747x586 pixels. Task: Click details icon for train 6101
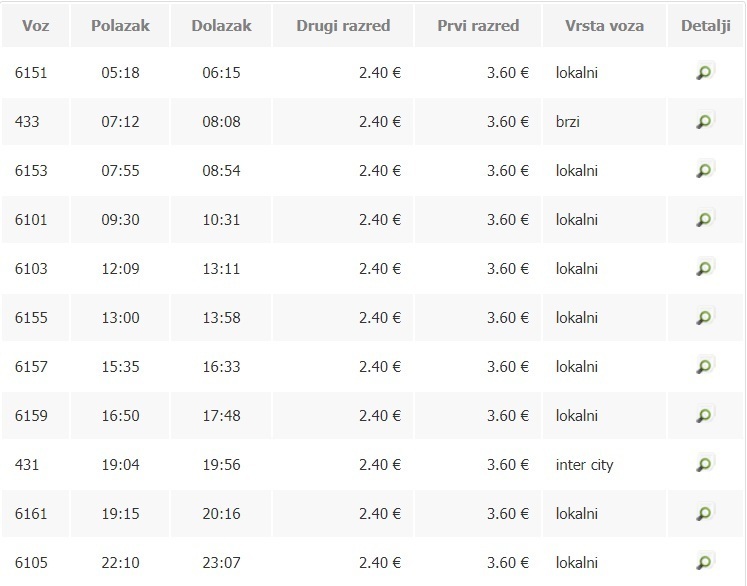705,219
